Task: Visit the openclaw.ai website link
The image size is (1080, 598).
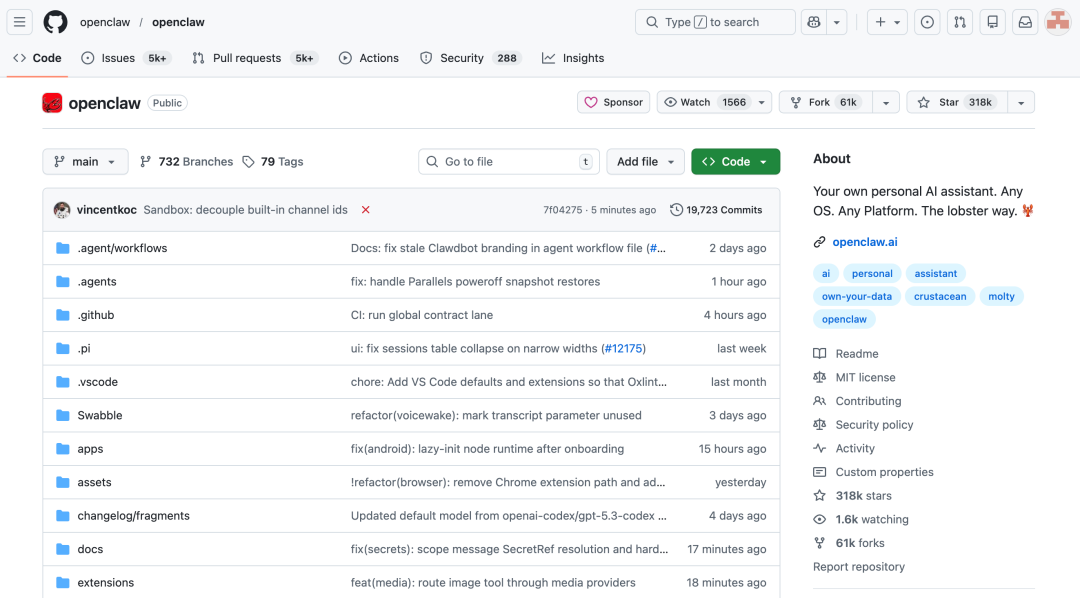Action: [865, 242]
